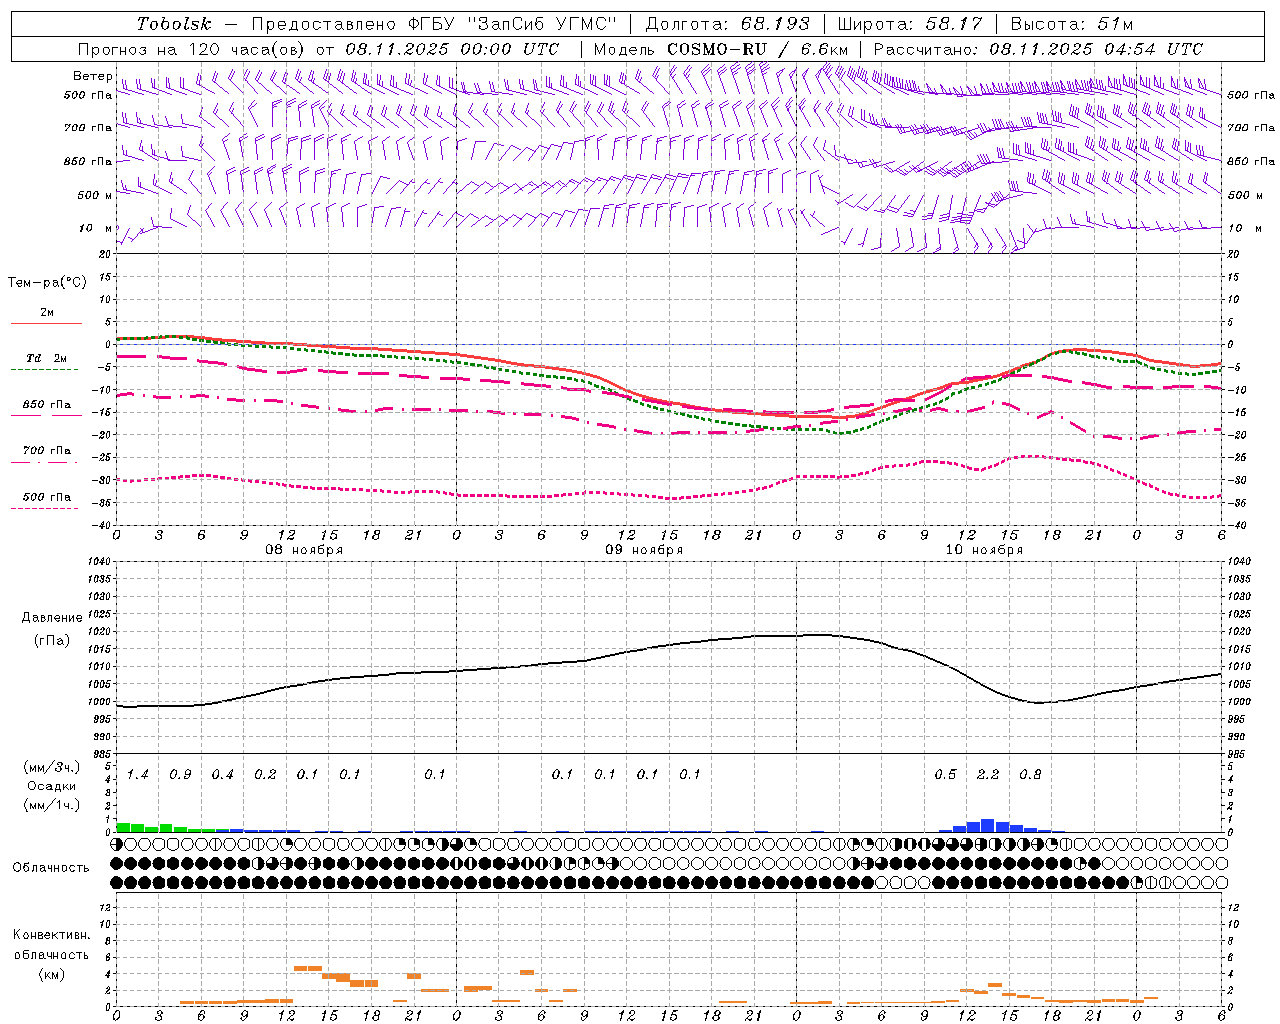
Task: Click the green dashed Td 2м legend line
Action: [x=44, y=370]
